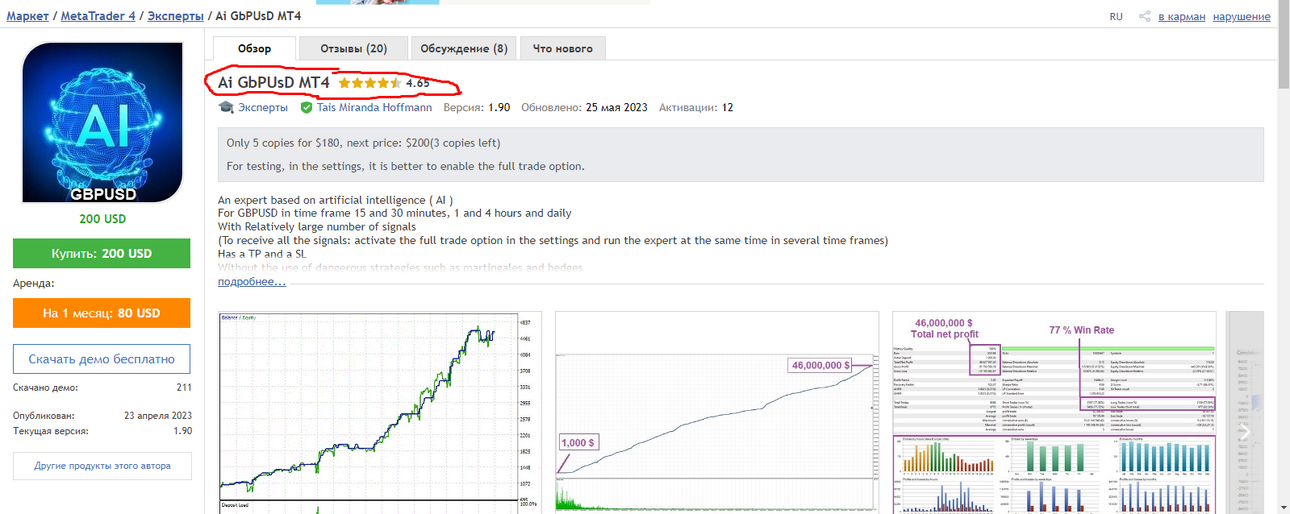Image resolution: width=1290 pixels, height=514 pixels.
Task: Click the нарушение report link
Action: point(1242,17)
